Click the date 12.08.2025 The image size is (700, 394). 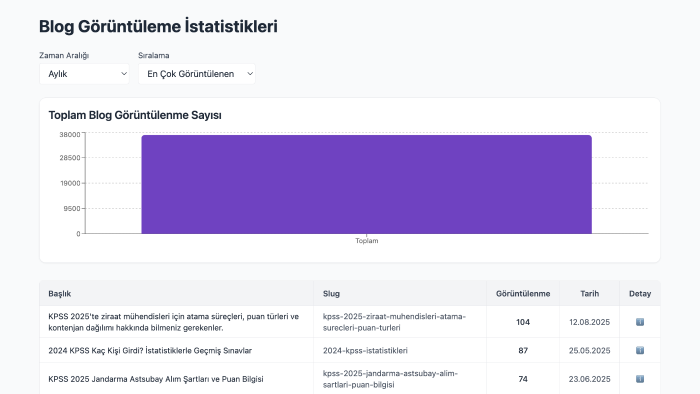pyautogui.click(x=589, y=322)
